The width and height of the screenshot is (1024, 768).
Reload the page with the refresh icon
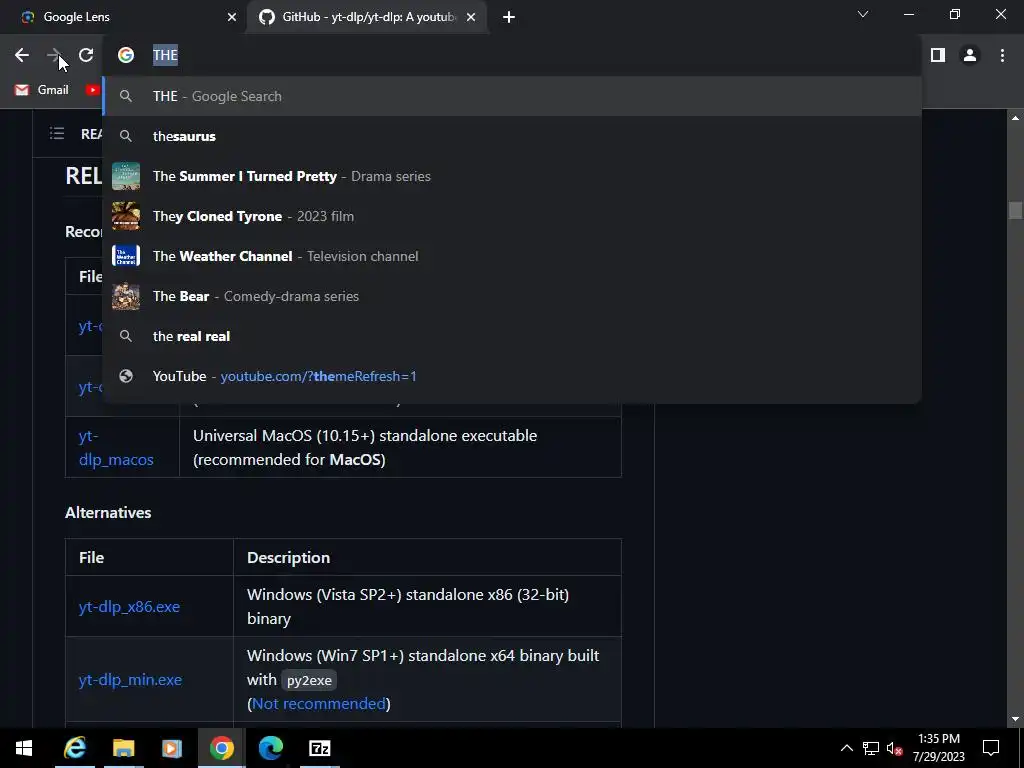coord(86,56)
